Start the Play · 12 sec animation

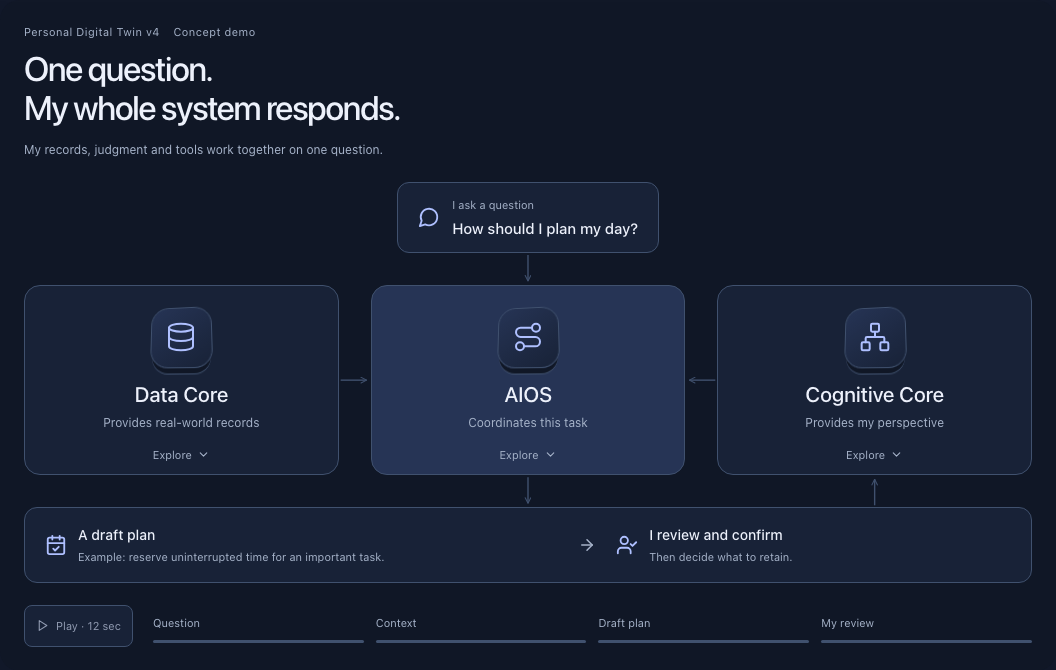click(79, 626)
